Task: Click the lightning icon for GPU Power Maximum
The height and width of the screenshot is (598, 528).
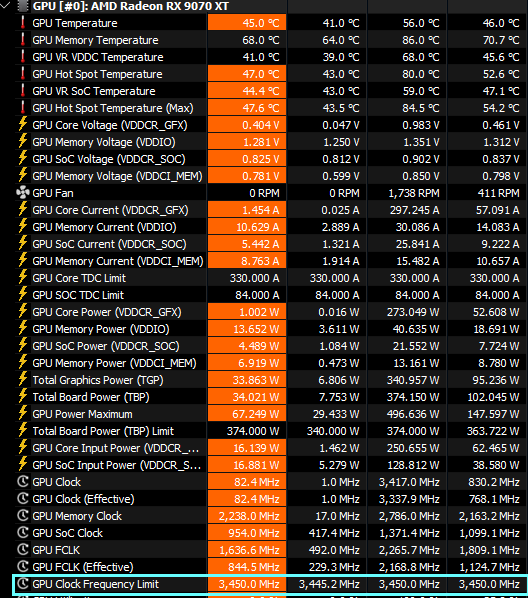Action: click(23, 413)
